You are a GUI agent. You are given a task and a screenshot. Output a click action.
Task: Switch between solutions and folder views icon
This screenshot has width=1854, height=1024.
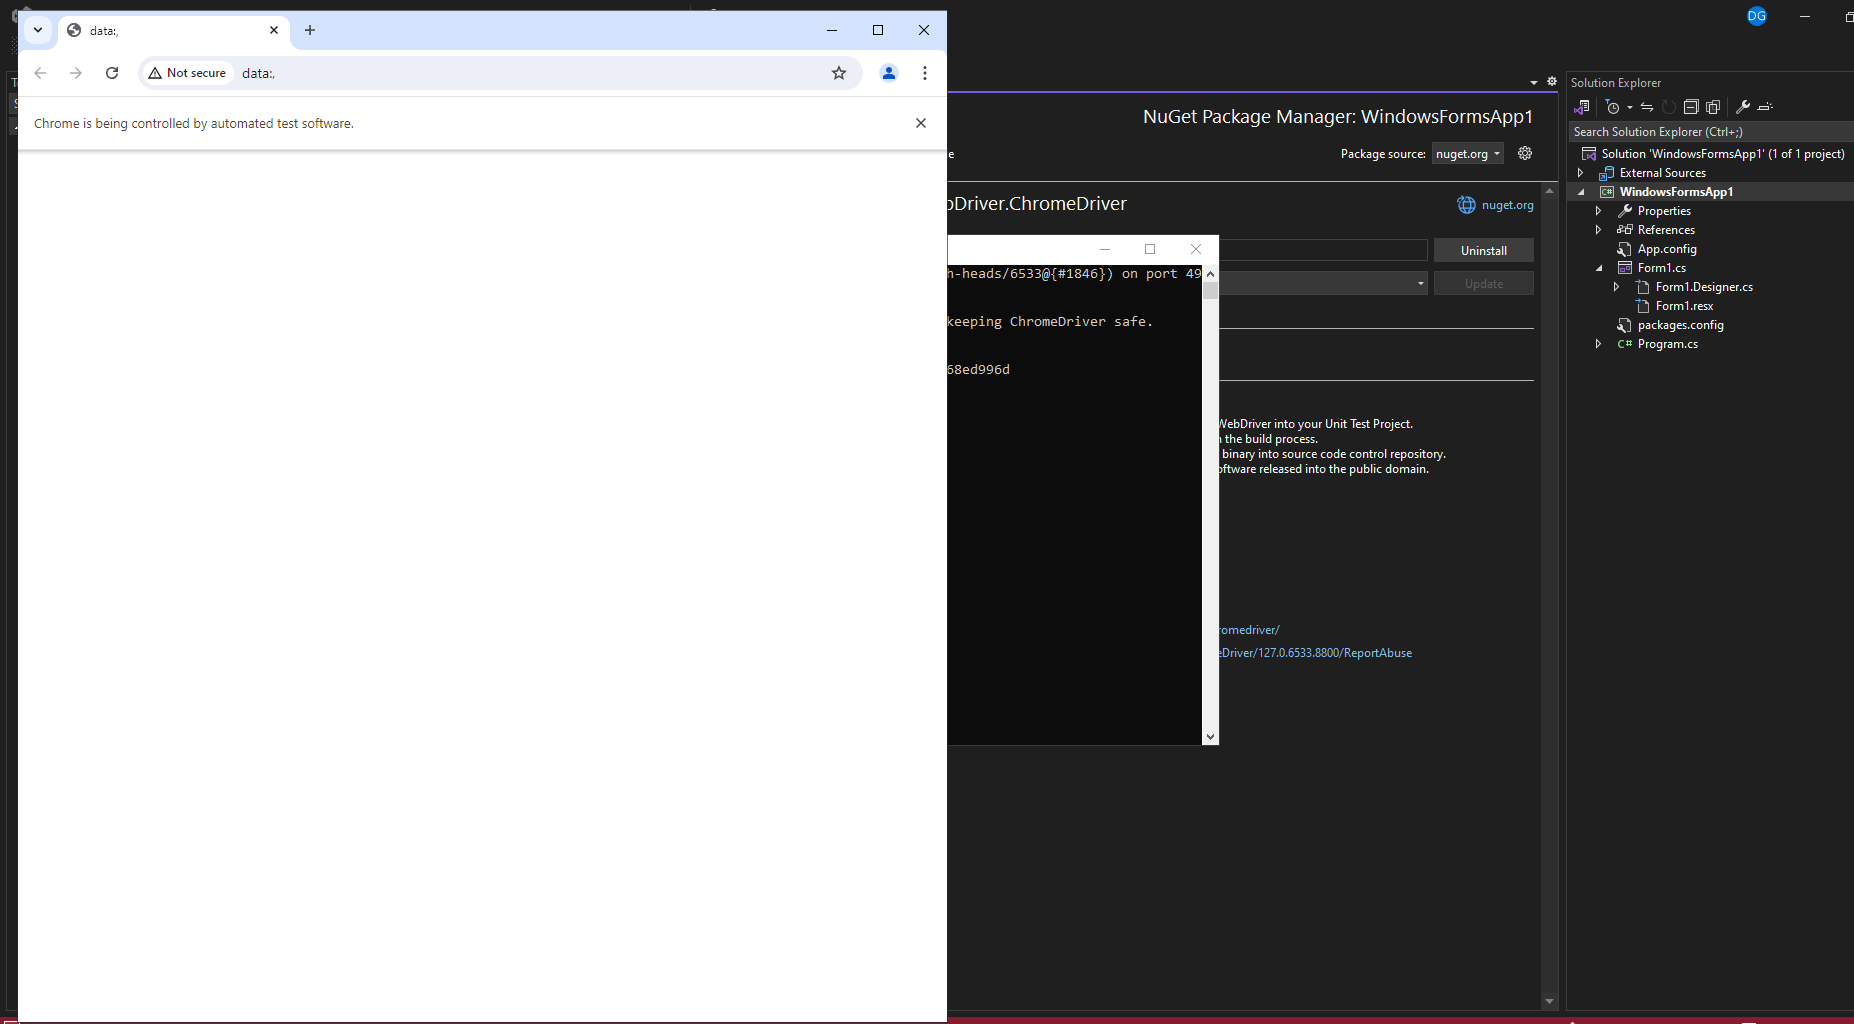click(1581, 107)
